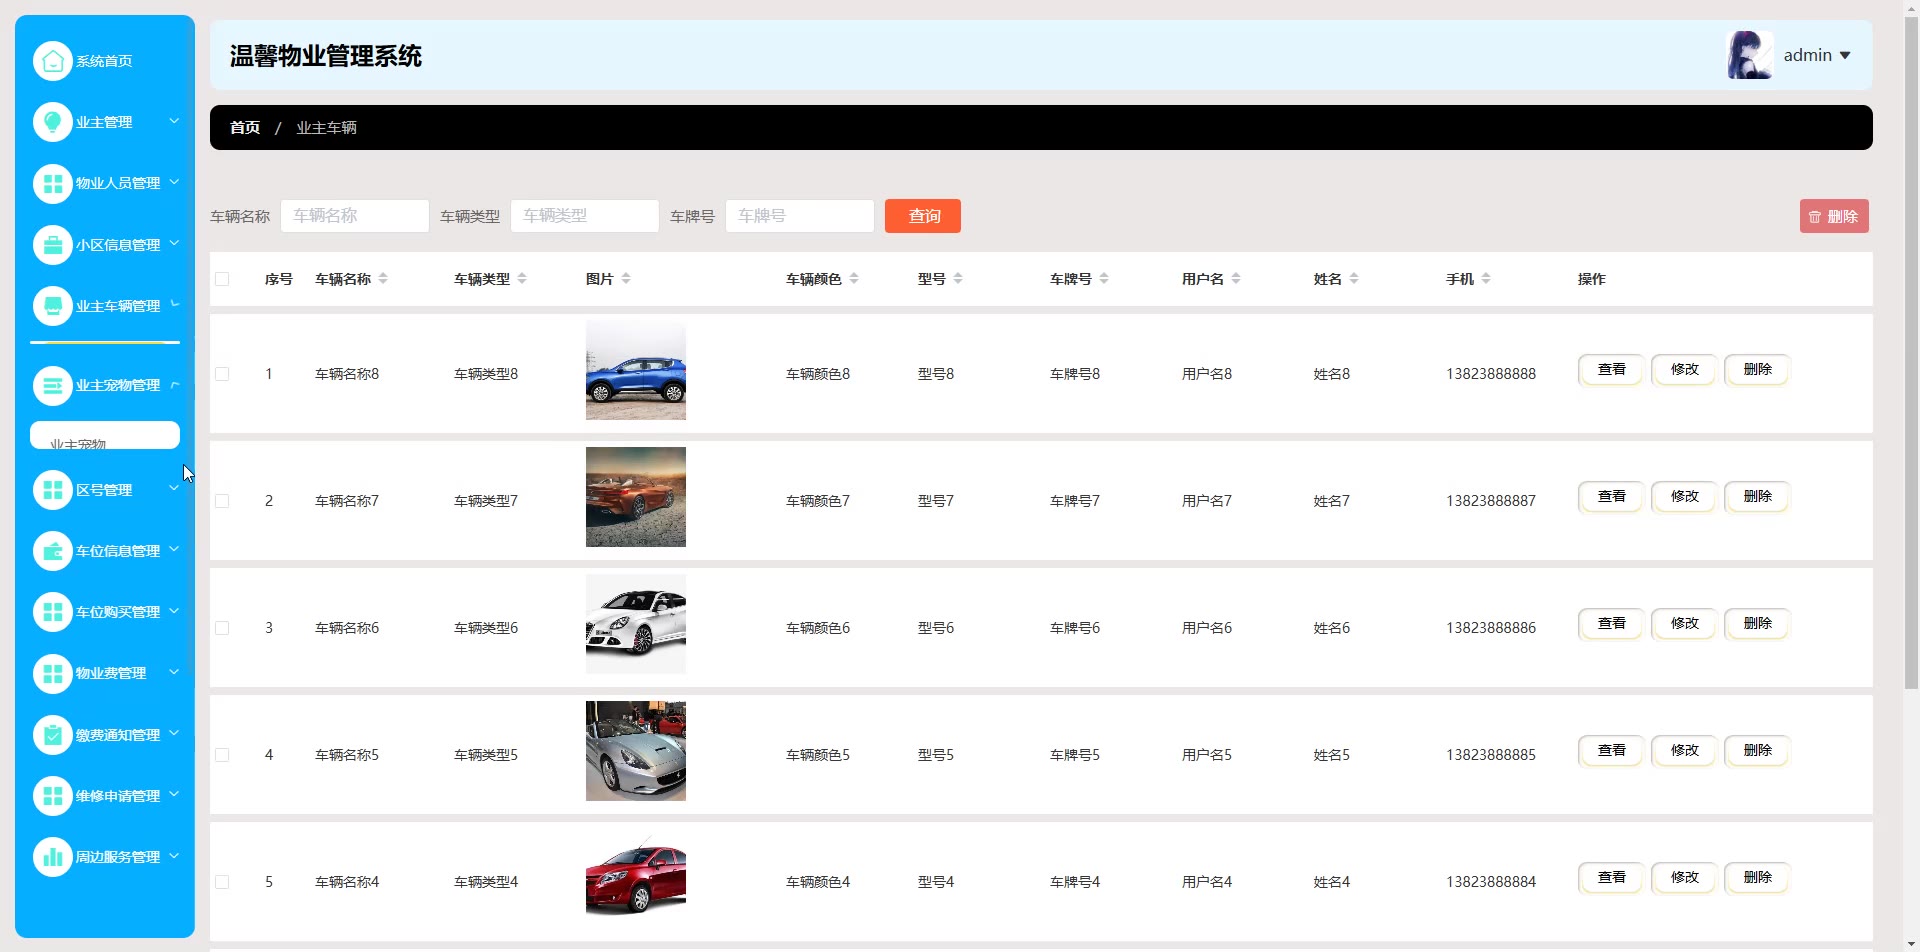Click the 车牌号 search input field
This screenshot has width=1920, height=952.
(799, 216)
